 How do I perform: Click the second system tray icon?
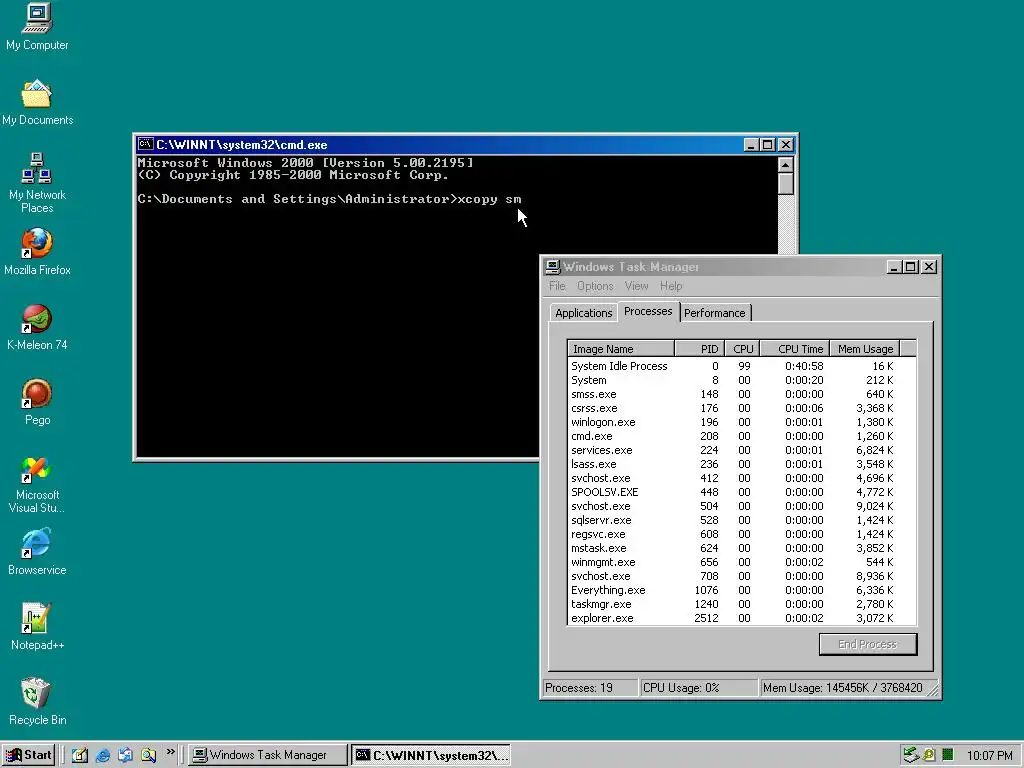[x=929, y=755]
